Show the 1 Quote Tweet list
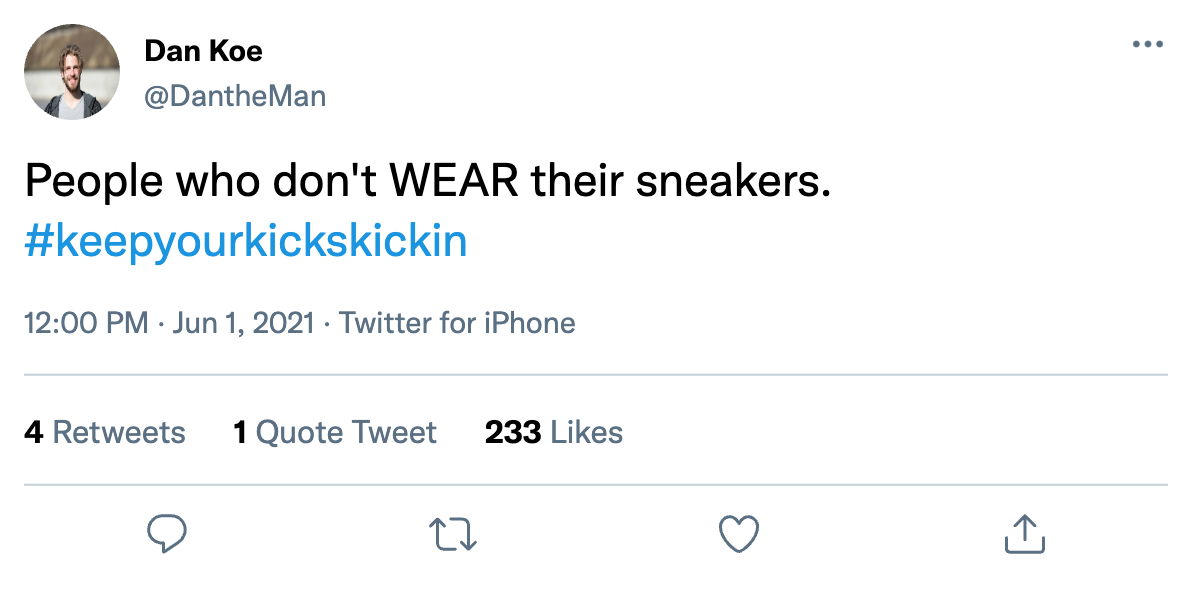1192x606 pixels. (x=335, y=432)
